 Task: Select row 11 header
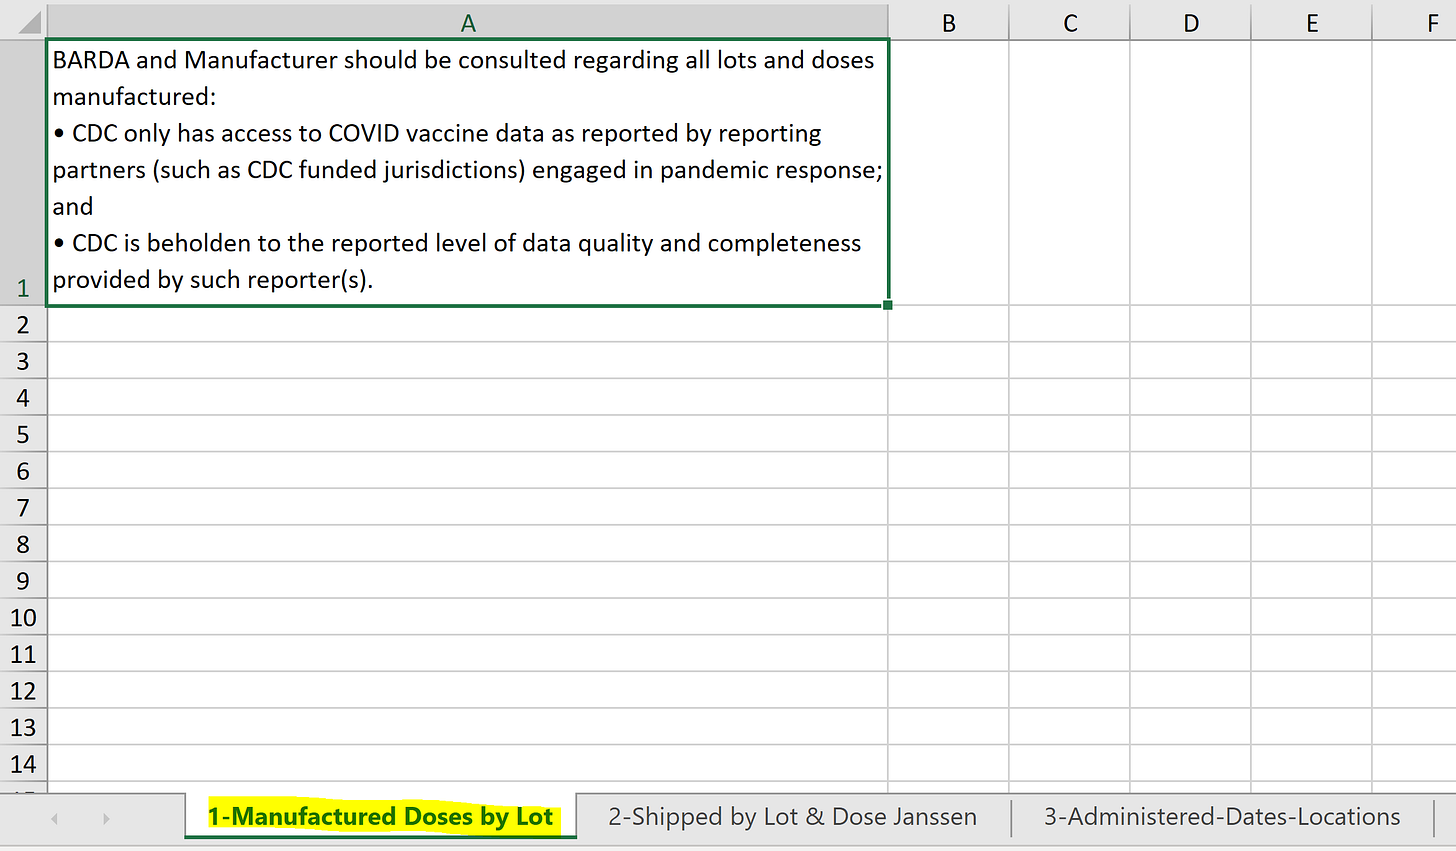pos(23,654)
